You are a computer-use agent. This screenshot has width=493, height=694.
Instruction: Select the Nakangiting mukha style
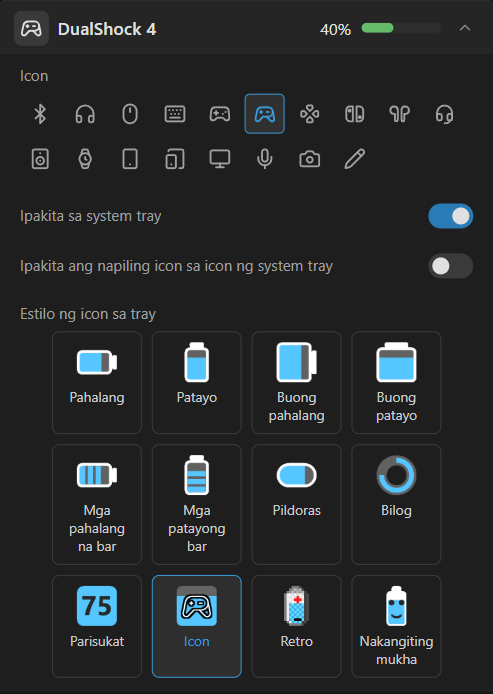397,626
